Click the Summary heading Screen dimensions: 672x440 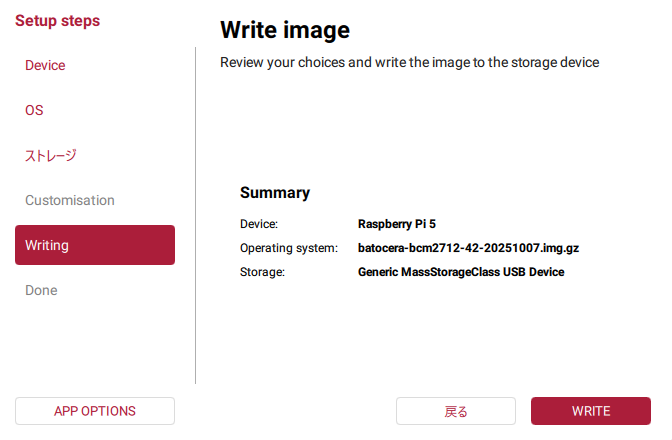[275, 192]
